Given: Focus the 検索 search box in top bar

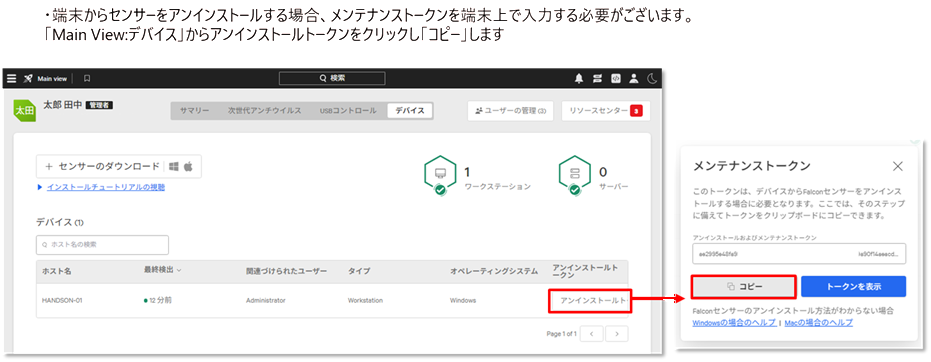Looking at the screenshot, I should pyautogui.click(x=332, y=78).
